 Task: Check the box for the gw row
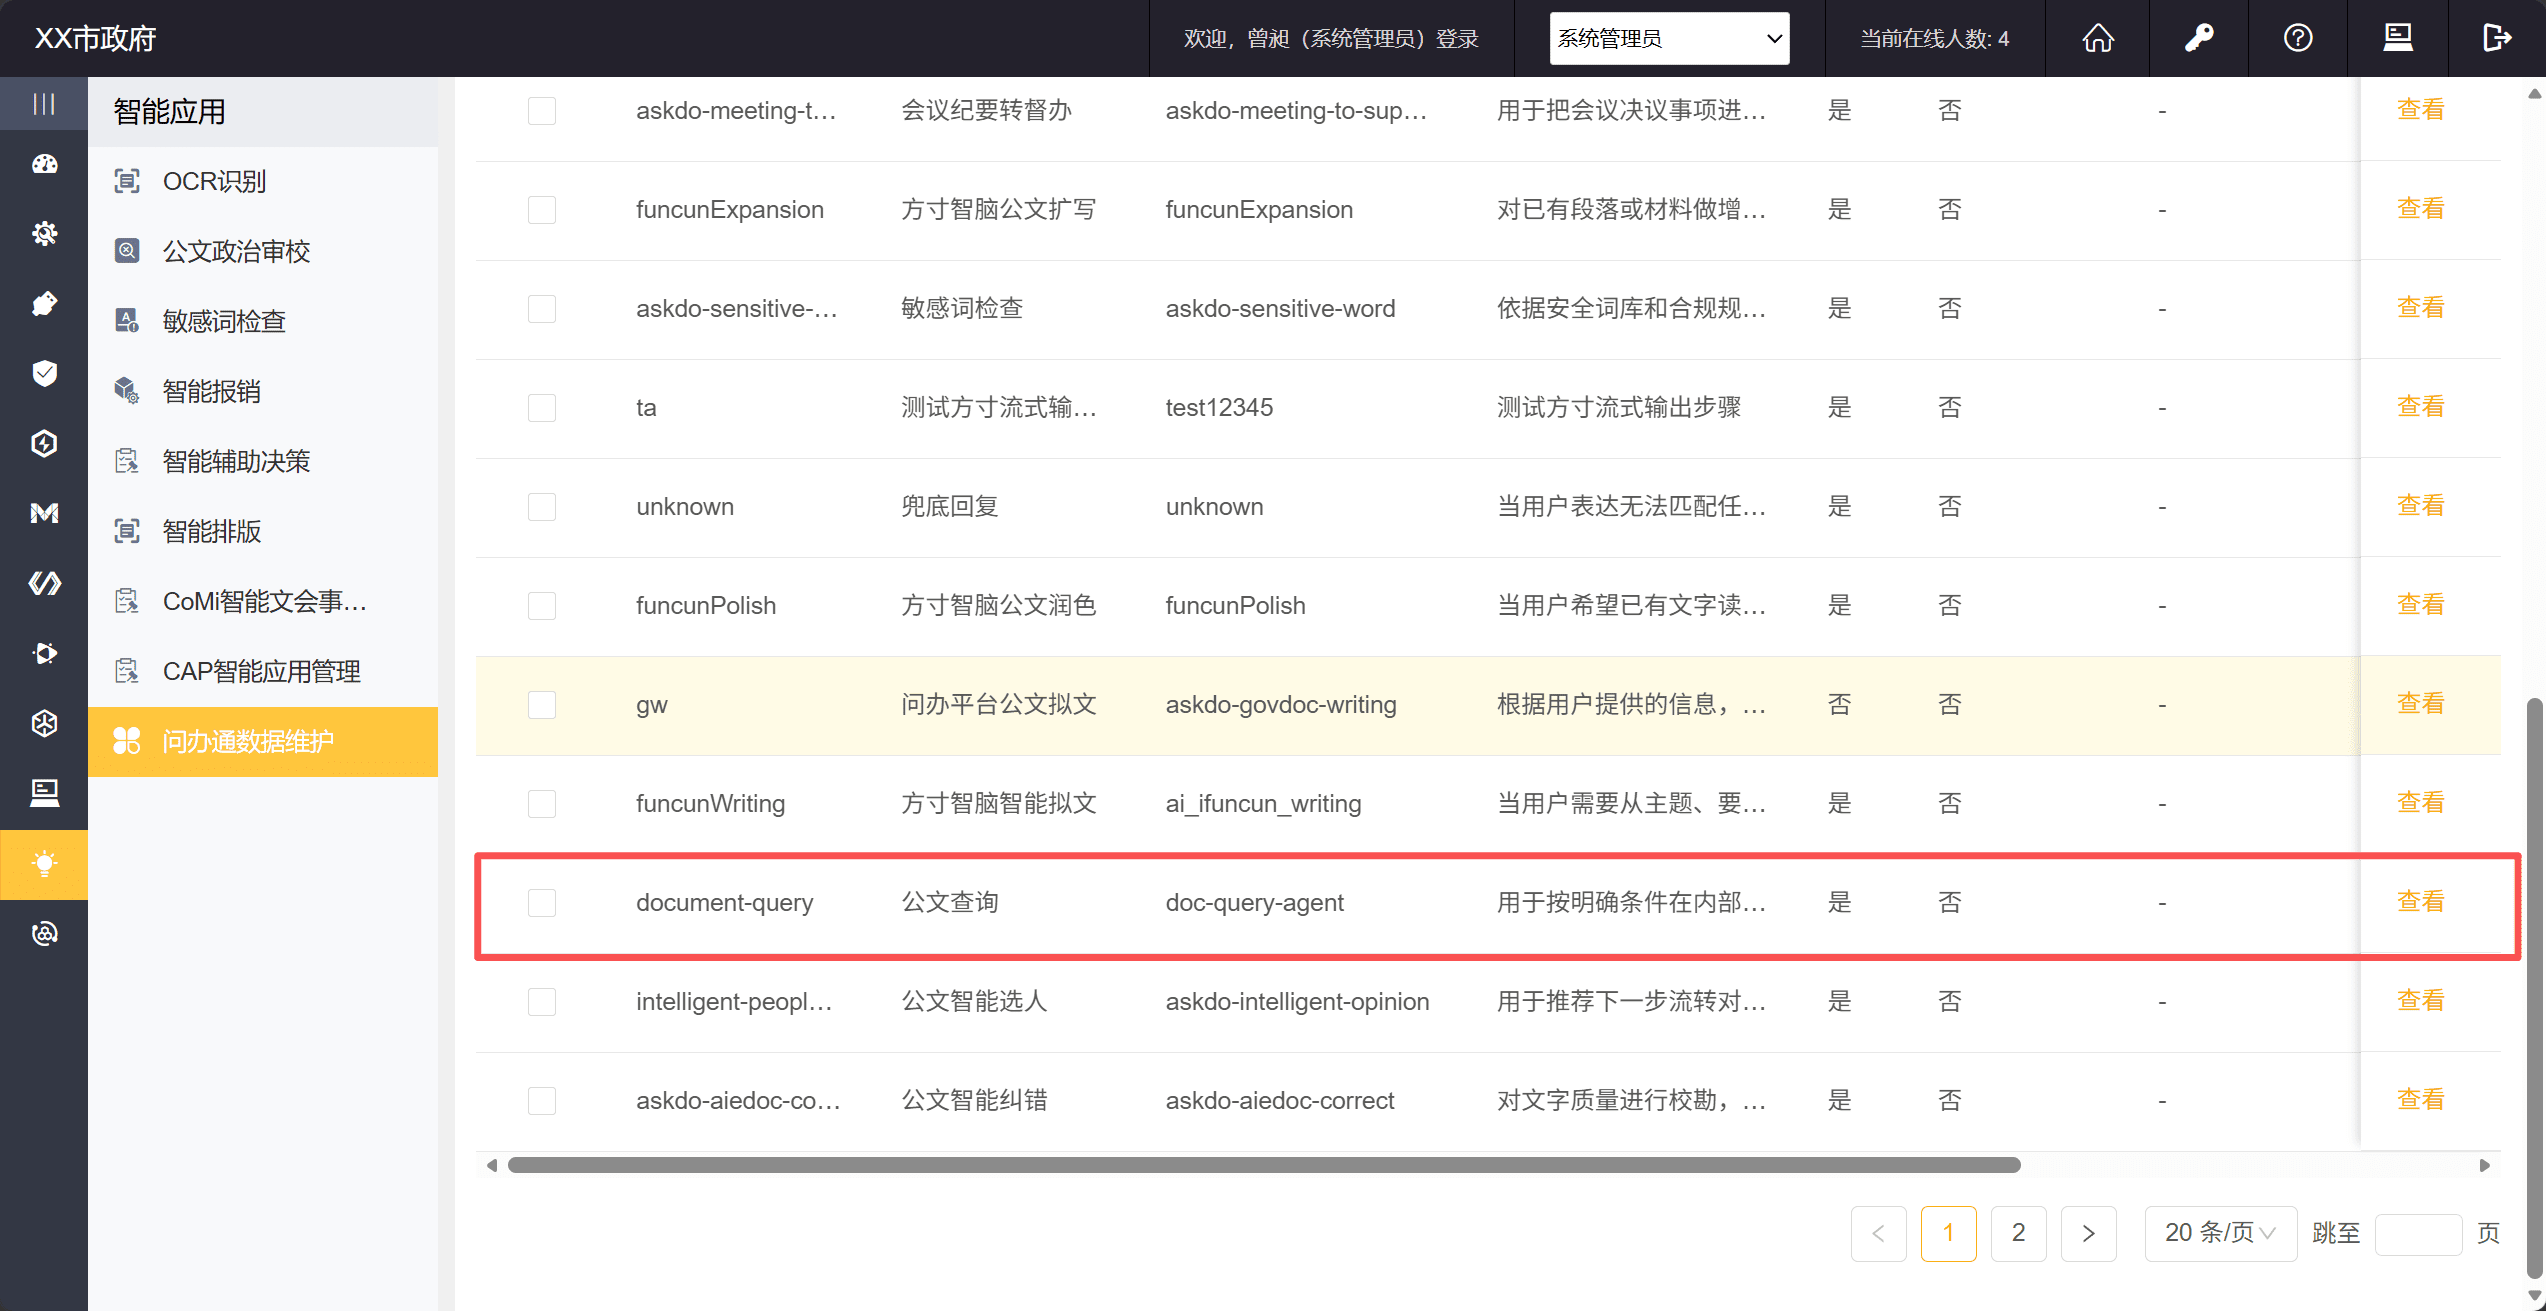[542, 705]
